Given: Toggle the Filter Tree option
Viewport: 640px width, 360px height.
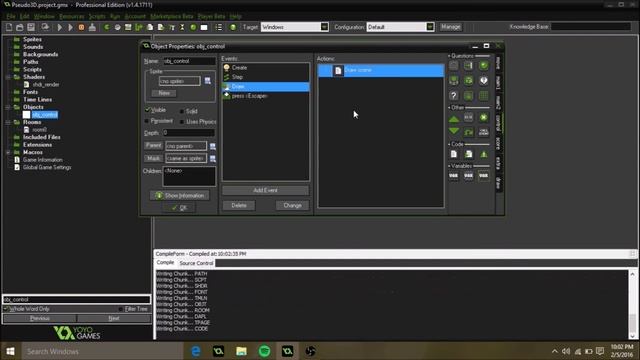Looking at the screenshot, I should click(120, 309).
